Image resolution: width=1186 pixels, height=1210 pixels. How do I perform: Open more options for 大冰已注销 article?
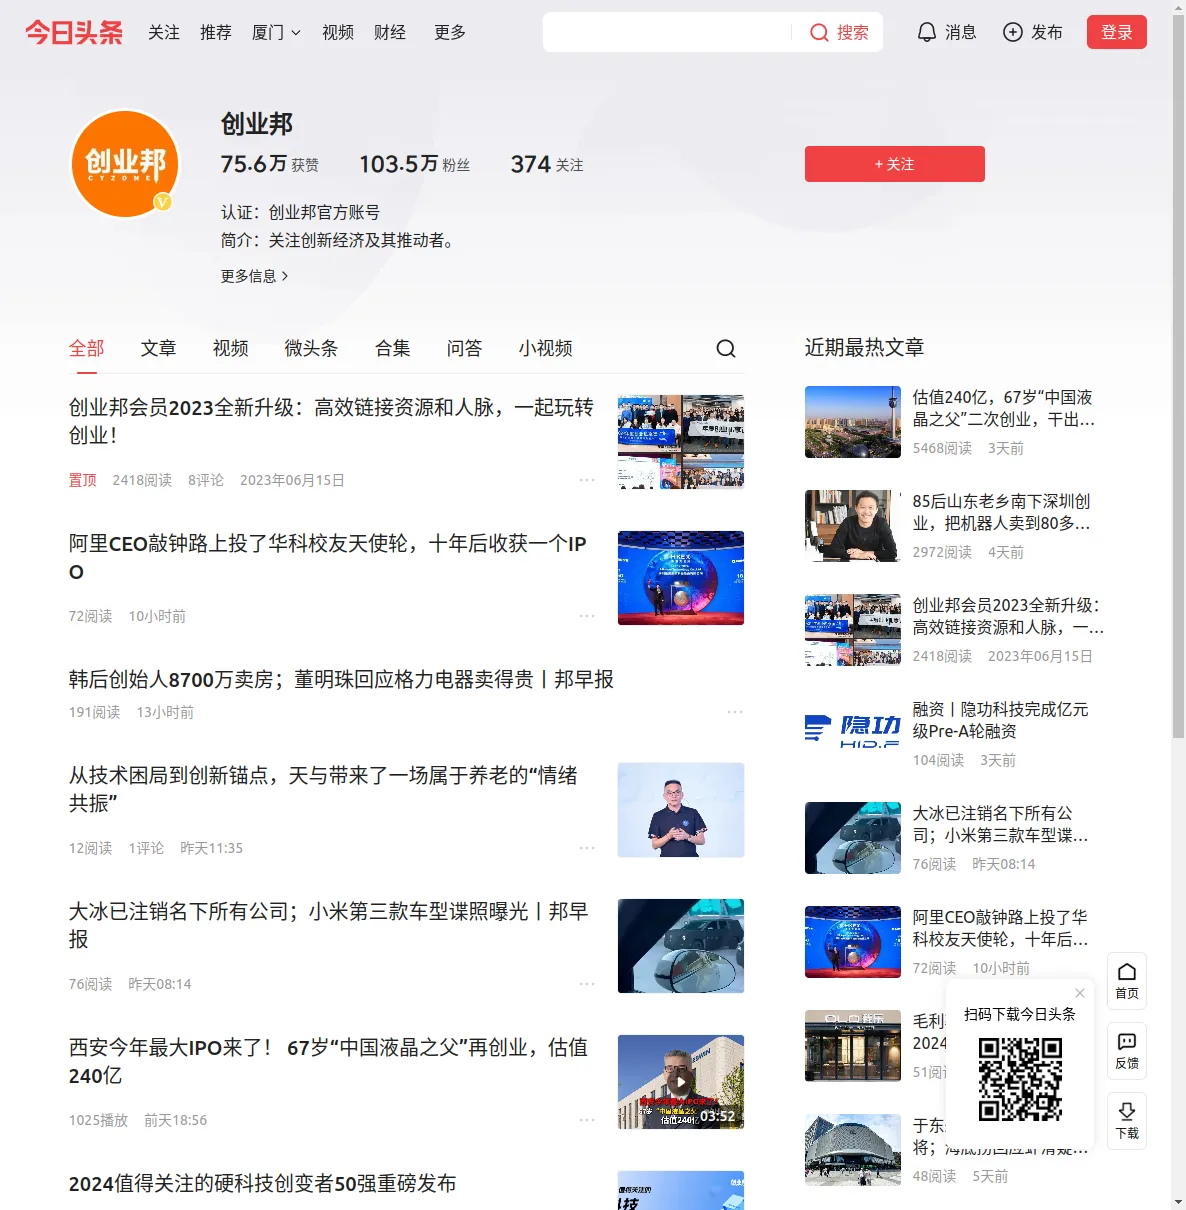point(587,984)
